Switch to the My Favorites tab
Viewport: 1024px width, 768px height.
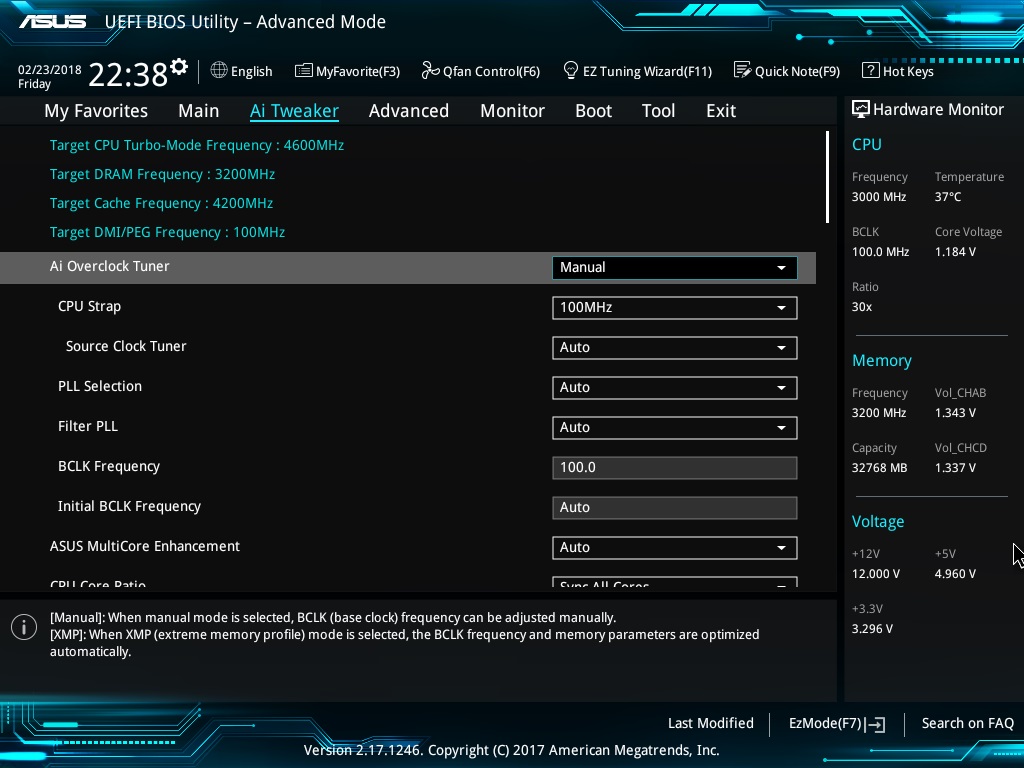coord(96,111)
